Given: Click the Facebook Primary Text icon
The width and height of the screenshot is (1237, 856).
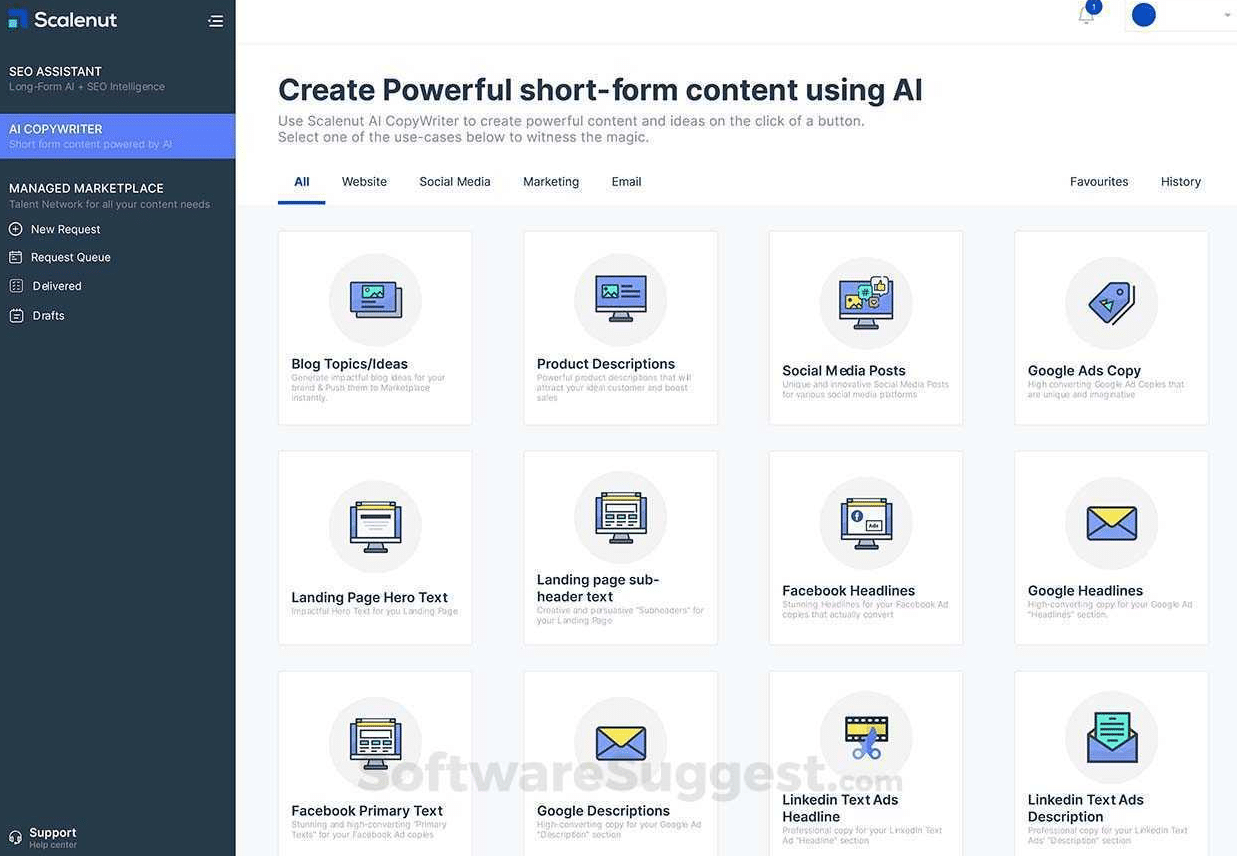Looking at the screenshot, I should [x=375, y=743].
